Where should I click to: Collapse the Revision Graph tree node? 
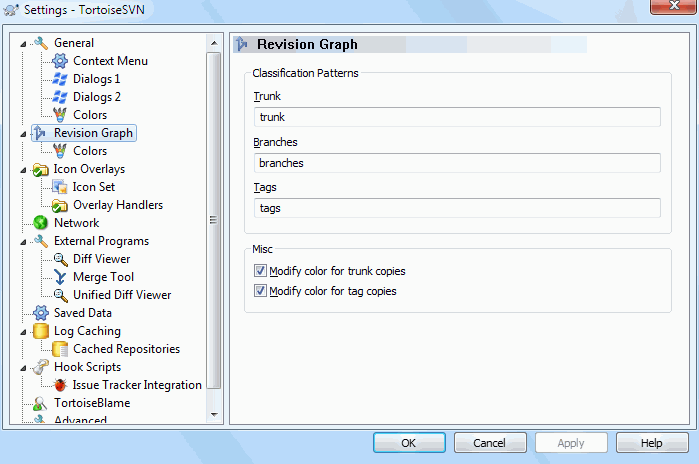pos(23,134)
